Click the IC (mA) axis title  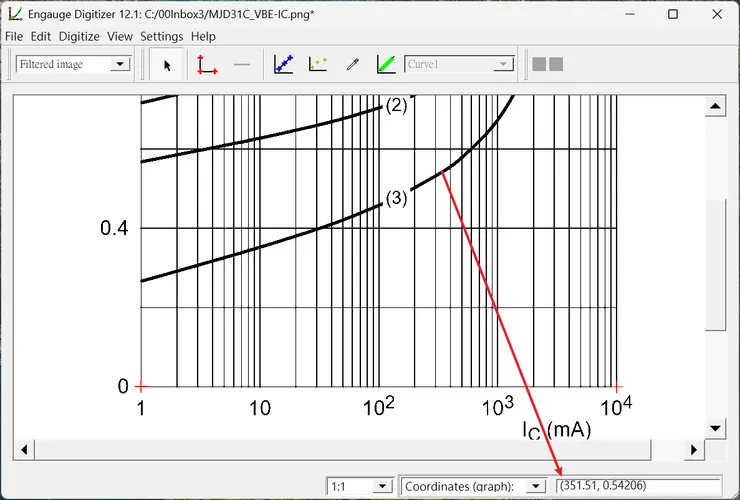pyautogui.click(x=556, y=430)
